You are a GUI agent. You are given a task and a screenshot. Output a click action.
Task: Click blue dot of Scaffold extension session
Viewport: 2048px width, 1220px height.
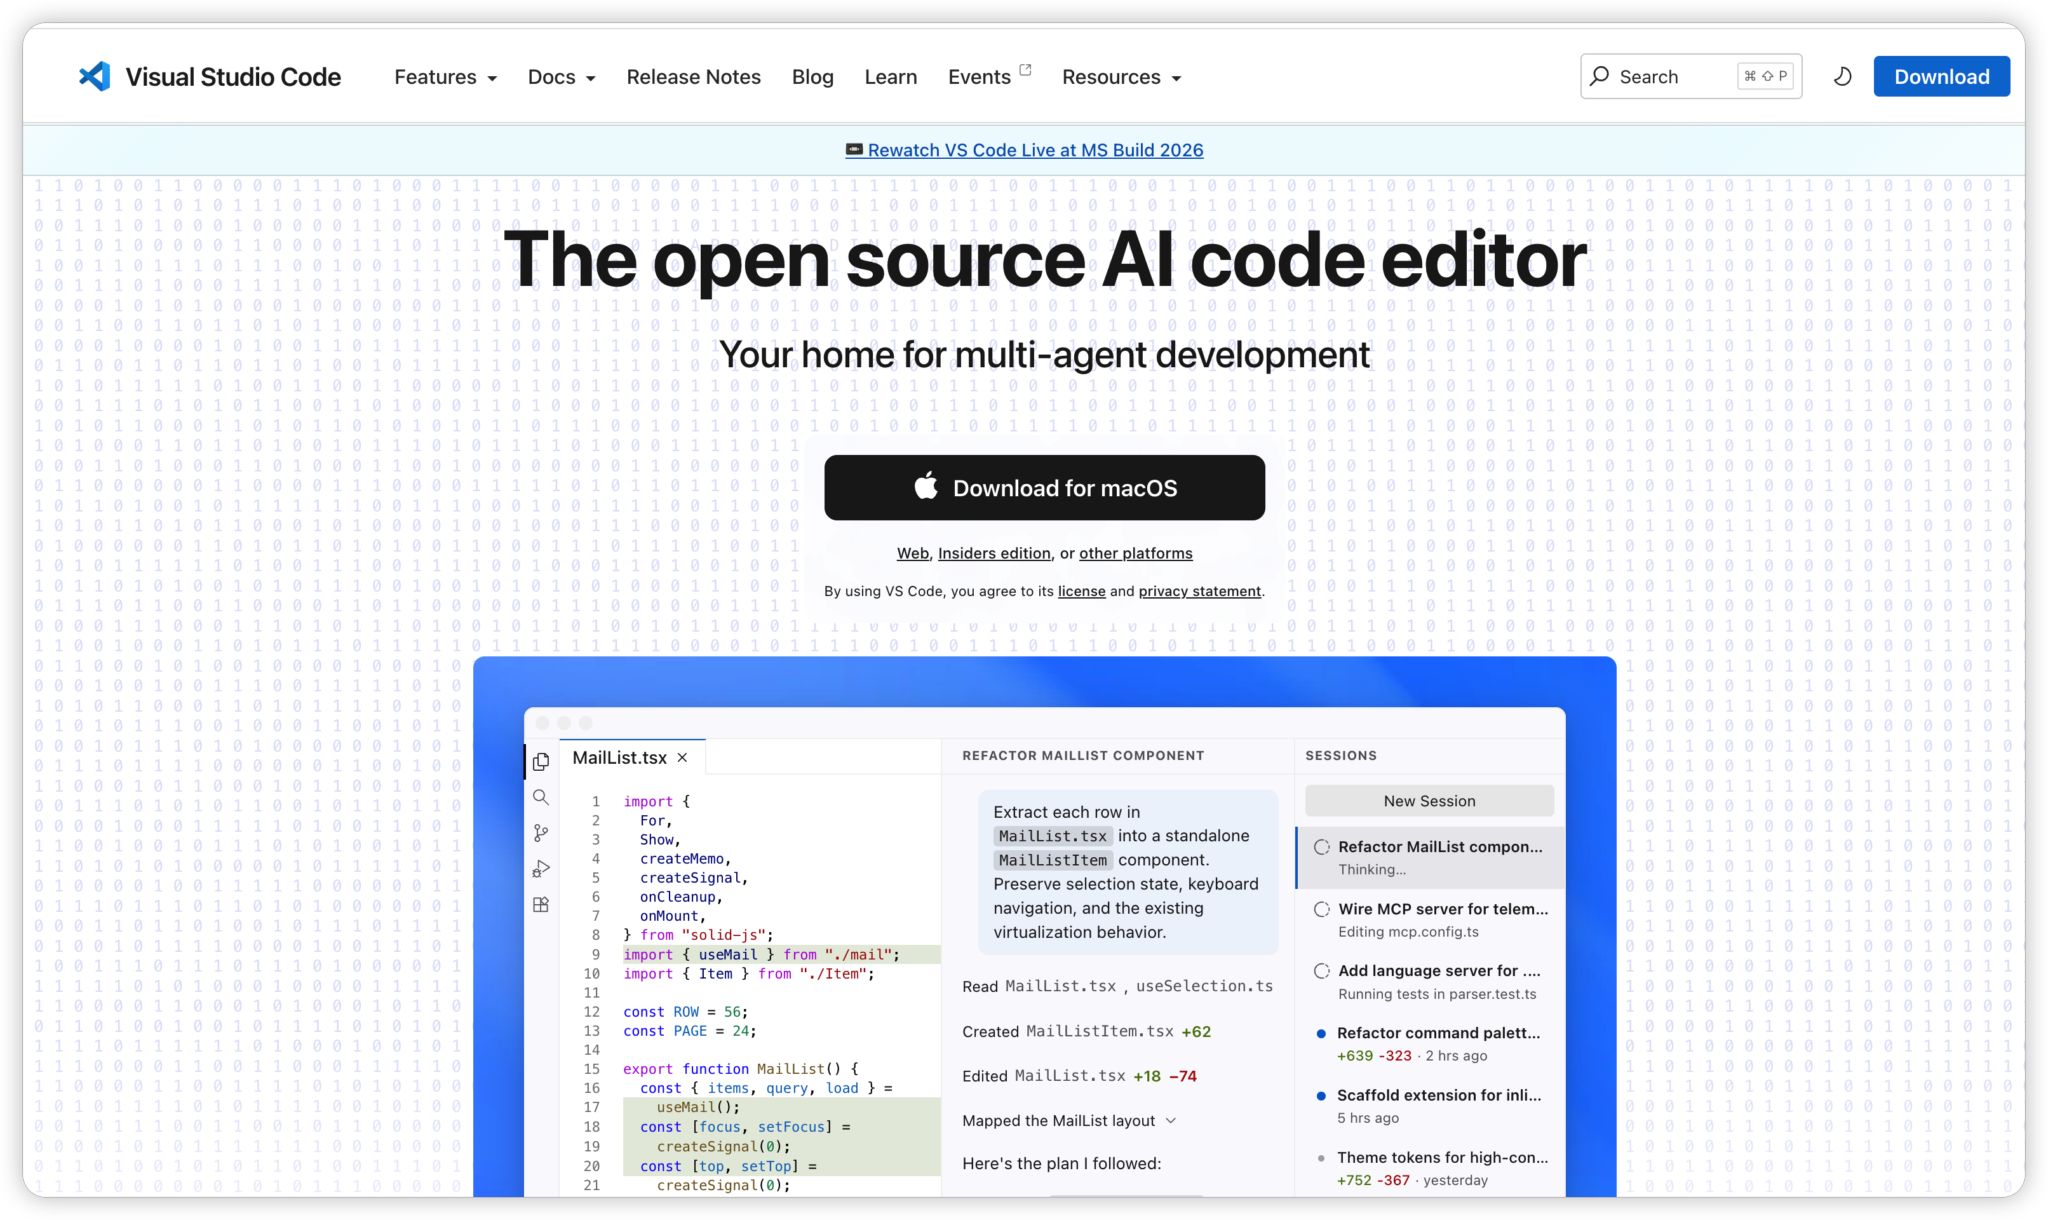[x=1321, y=1095]
